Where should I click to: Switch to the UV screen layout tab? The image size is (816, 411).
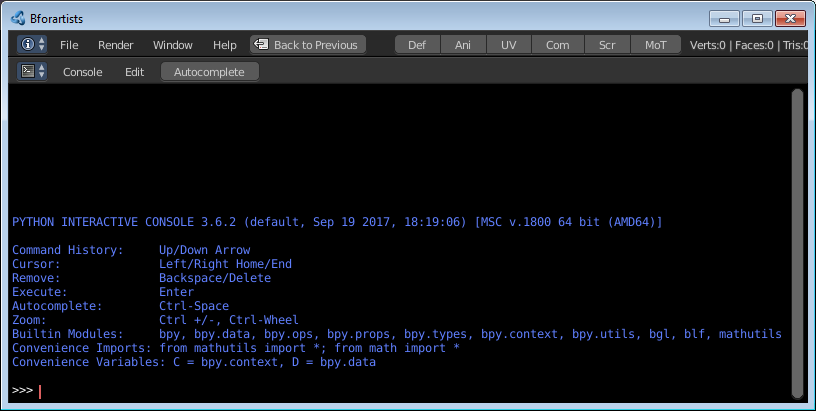tap(509, 45)
